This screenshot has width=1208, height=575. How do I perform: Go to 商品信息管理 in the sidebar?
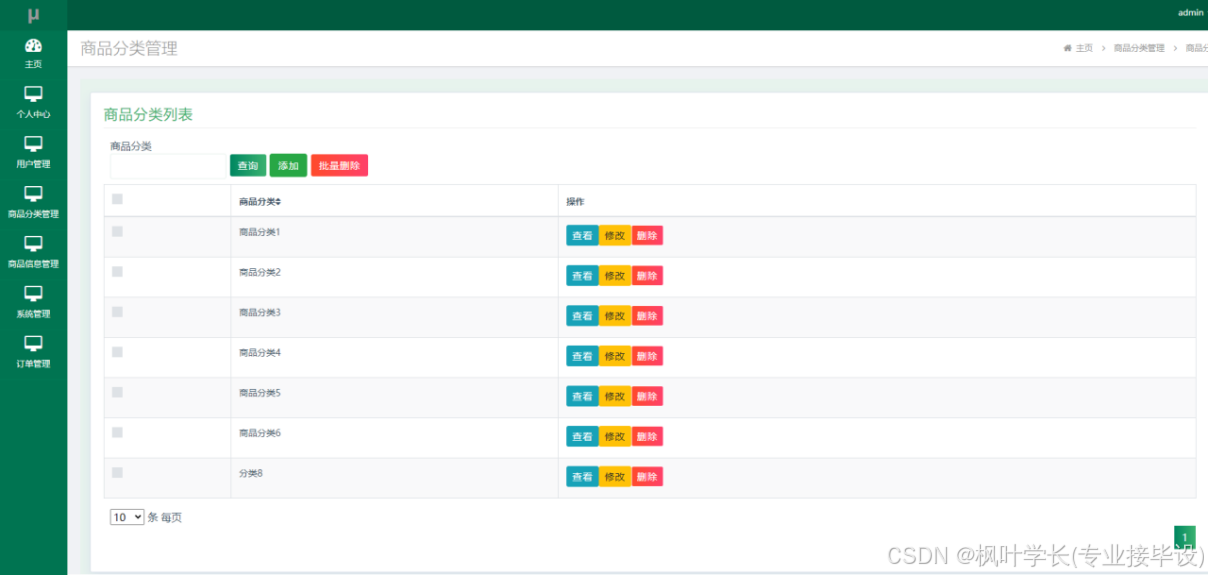(x=33, y=264)
